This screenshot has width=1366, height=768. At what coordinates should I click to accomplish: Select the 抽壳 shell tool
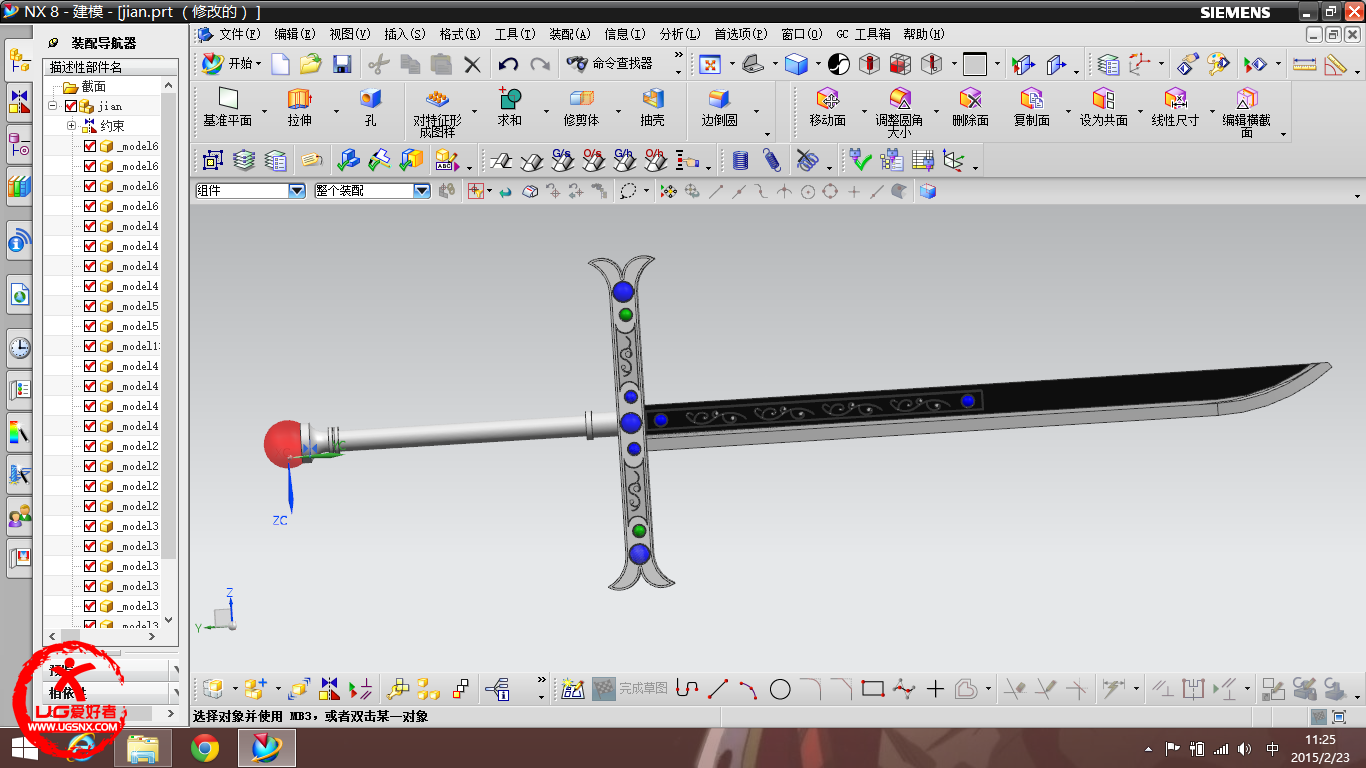click(652, 108)
